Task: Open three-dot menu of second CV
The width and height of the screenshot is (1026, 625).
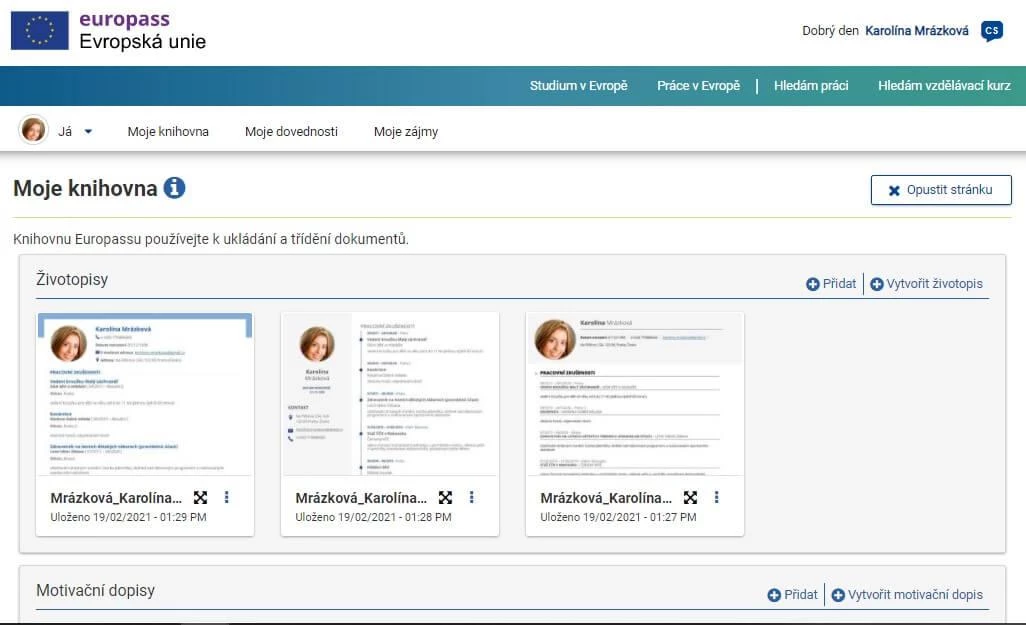Action: coord(472,497)
